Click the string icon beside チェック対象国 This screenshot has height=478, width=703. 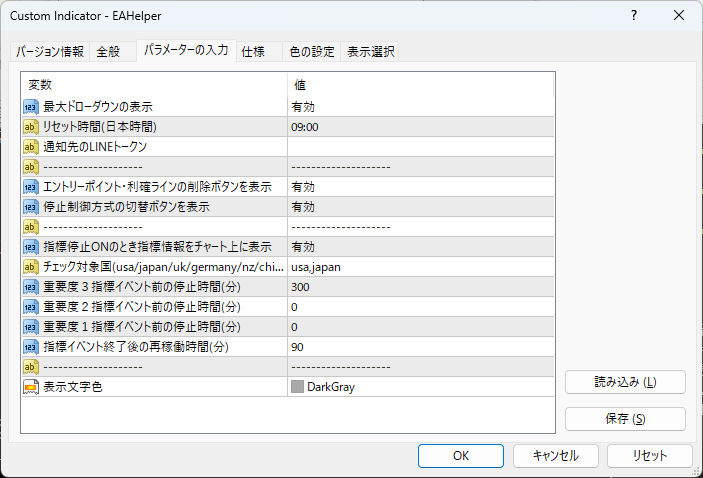31,266
